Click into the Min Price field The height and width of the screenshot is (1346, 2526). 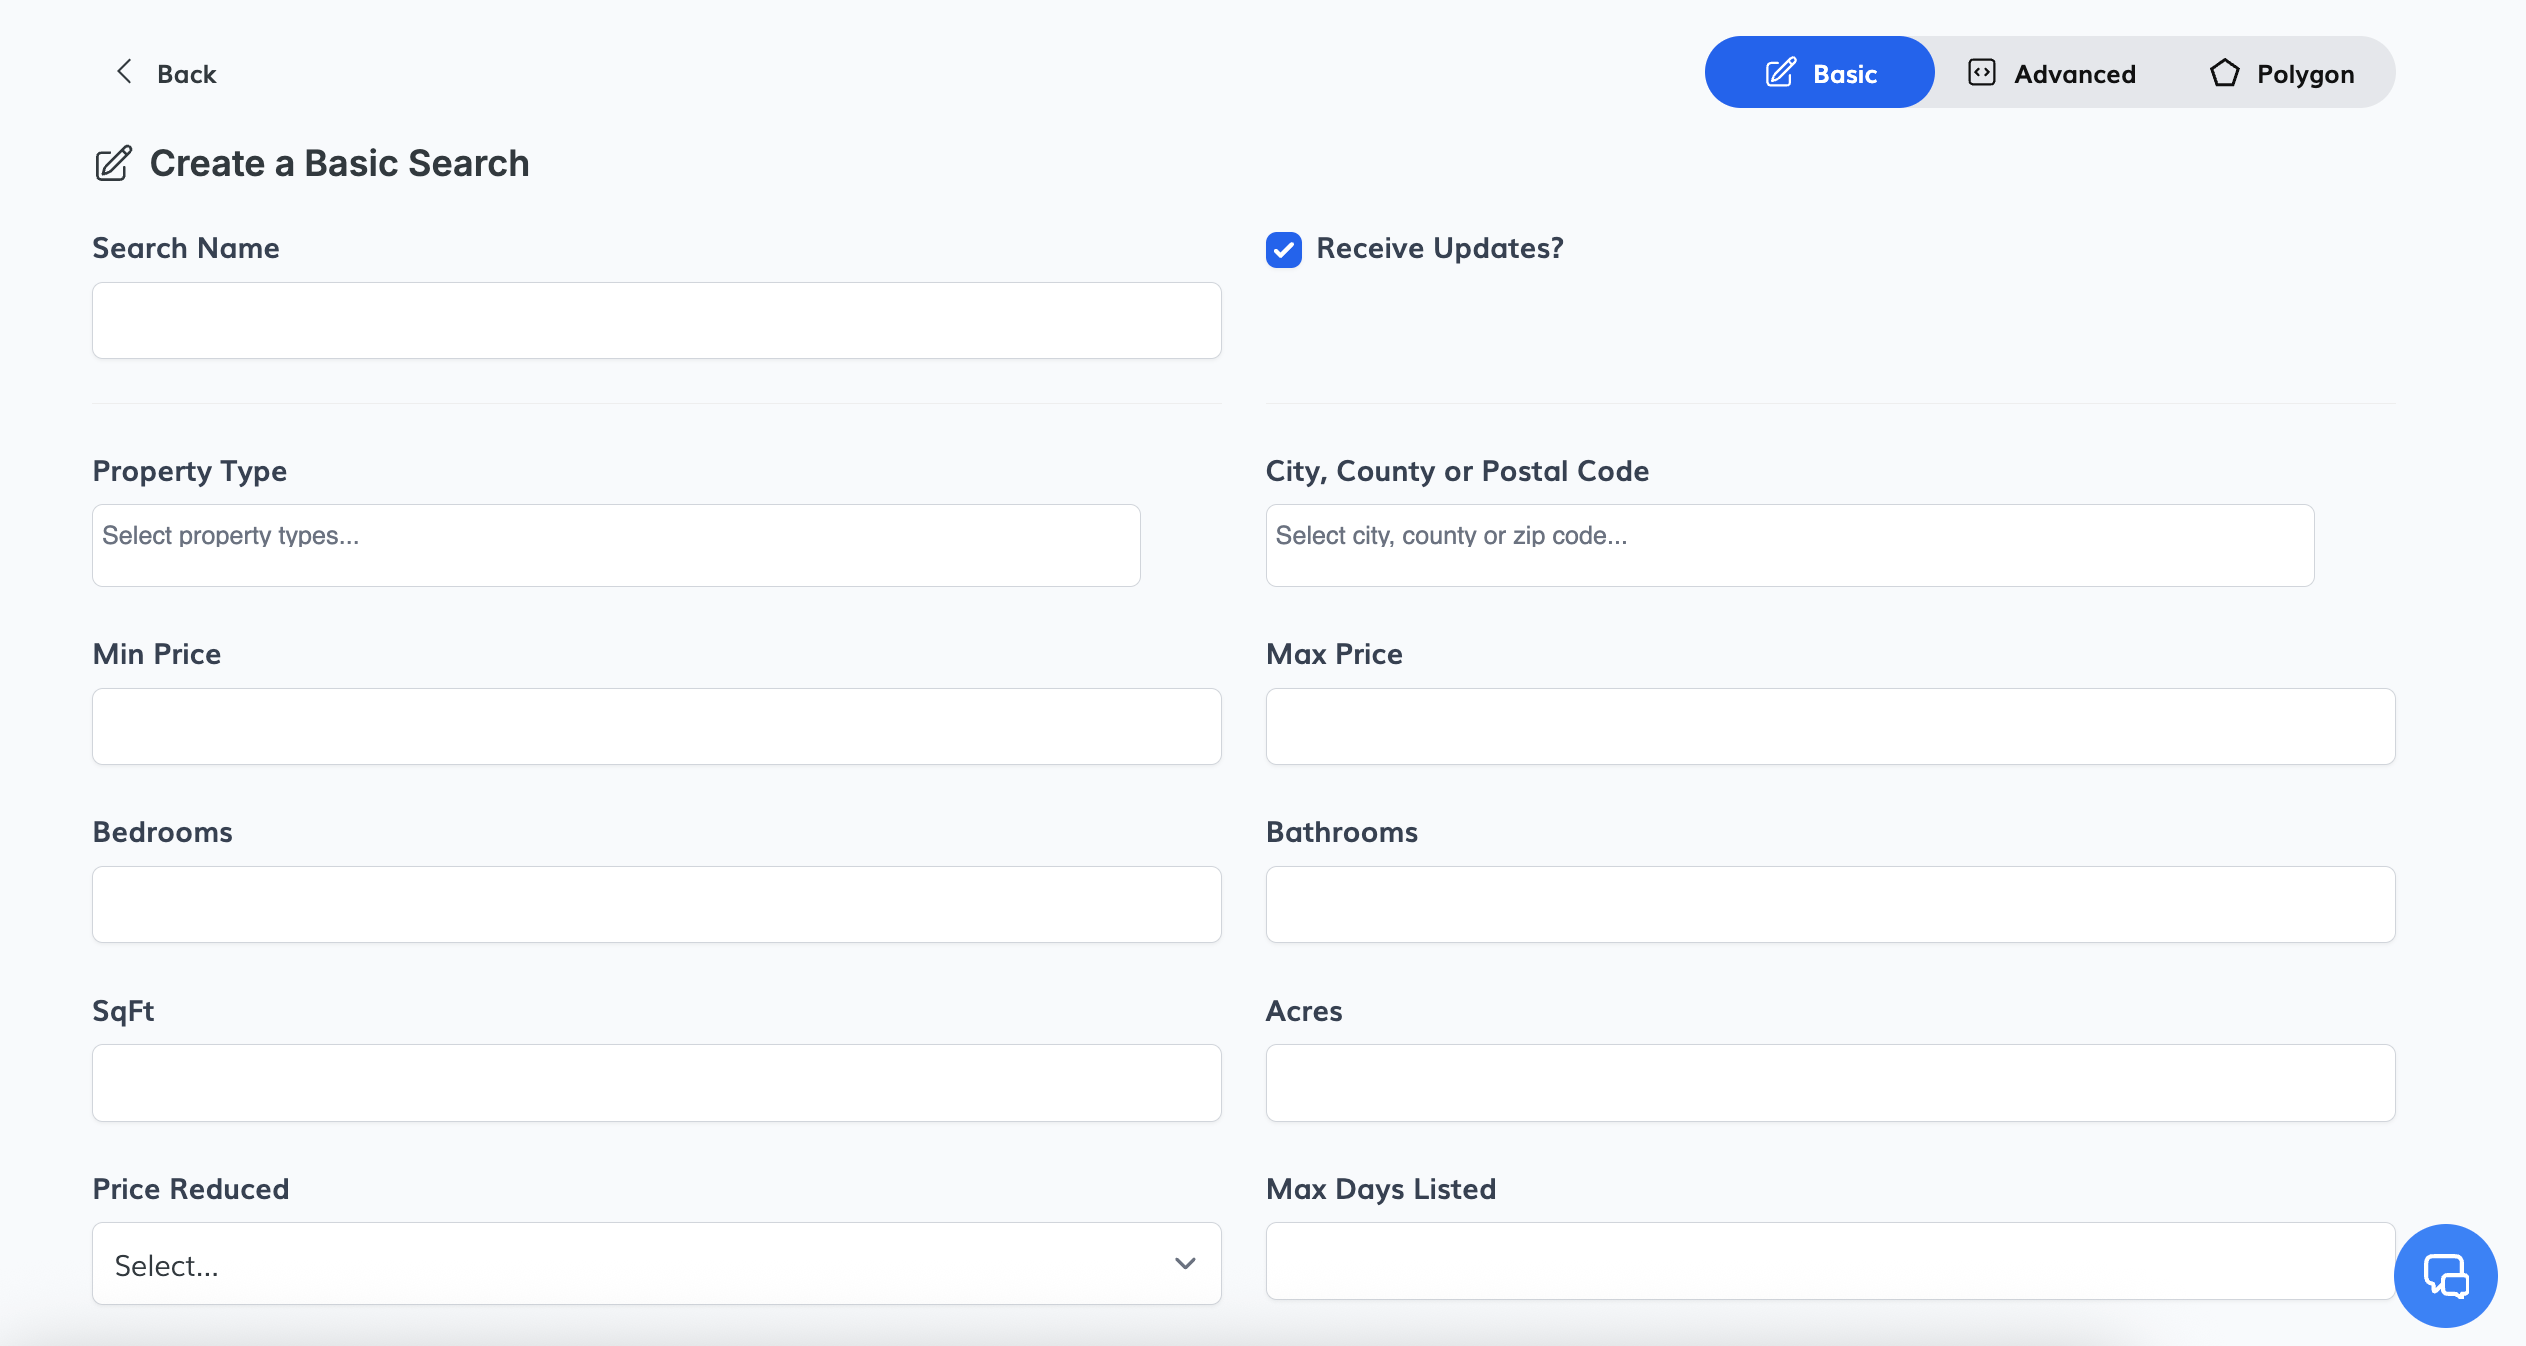tap(656, 726)
